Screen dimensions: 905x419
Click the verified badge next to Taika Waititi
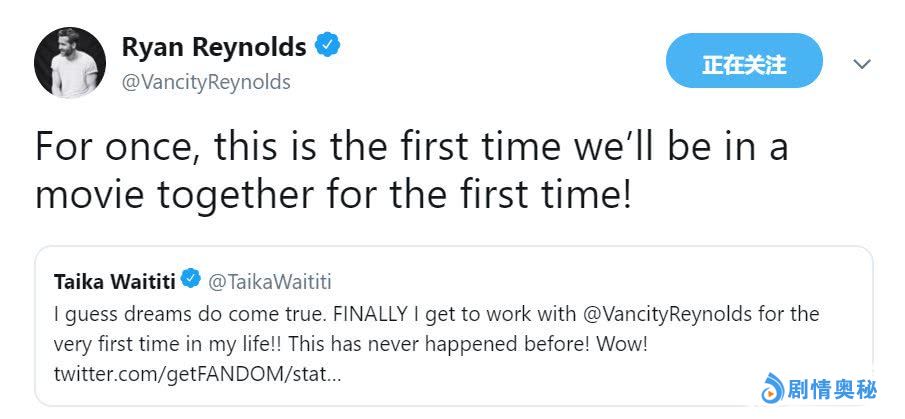coord(191,277)
